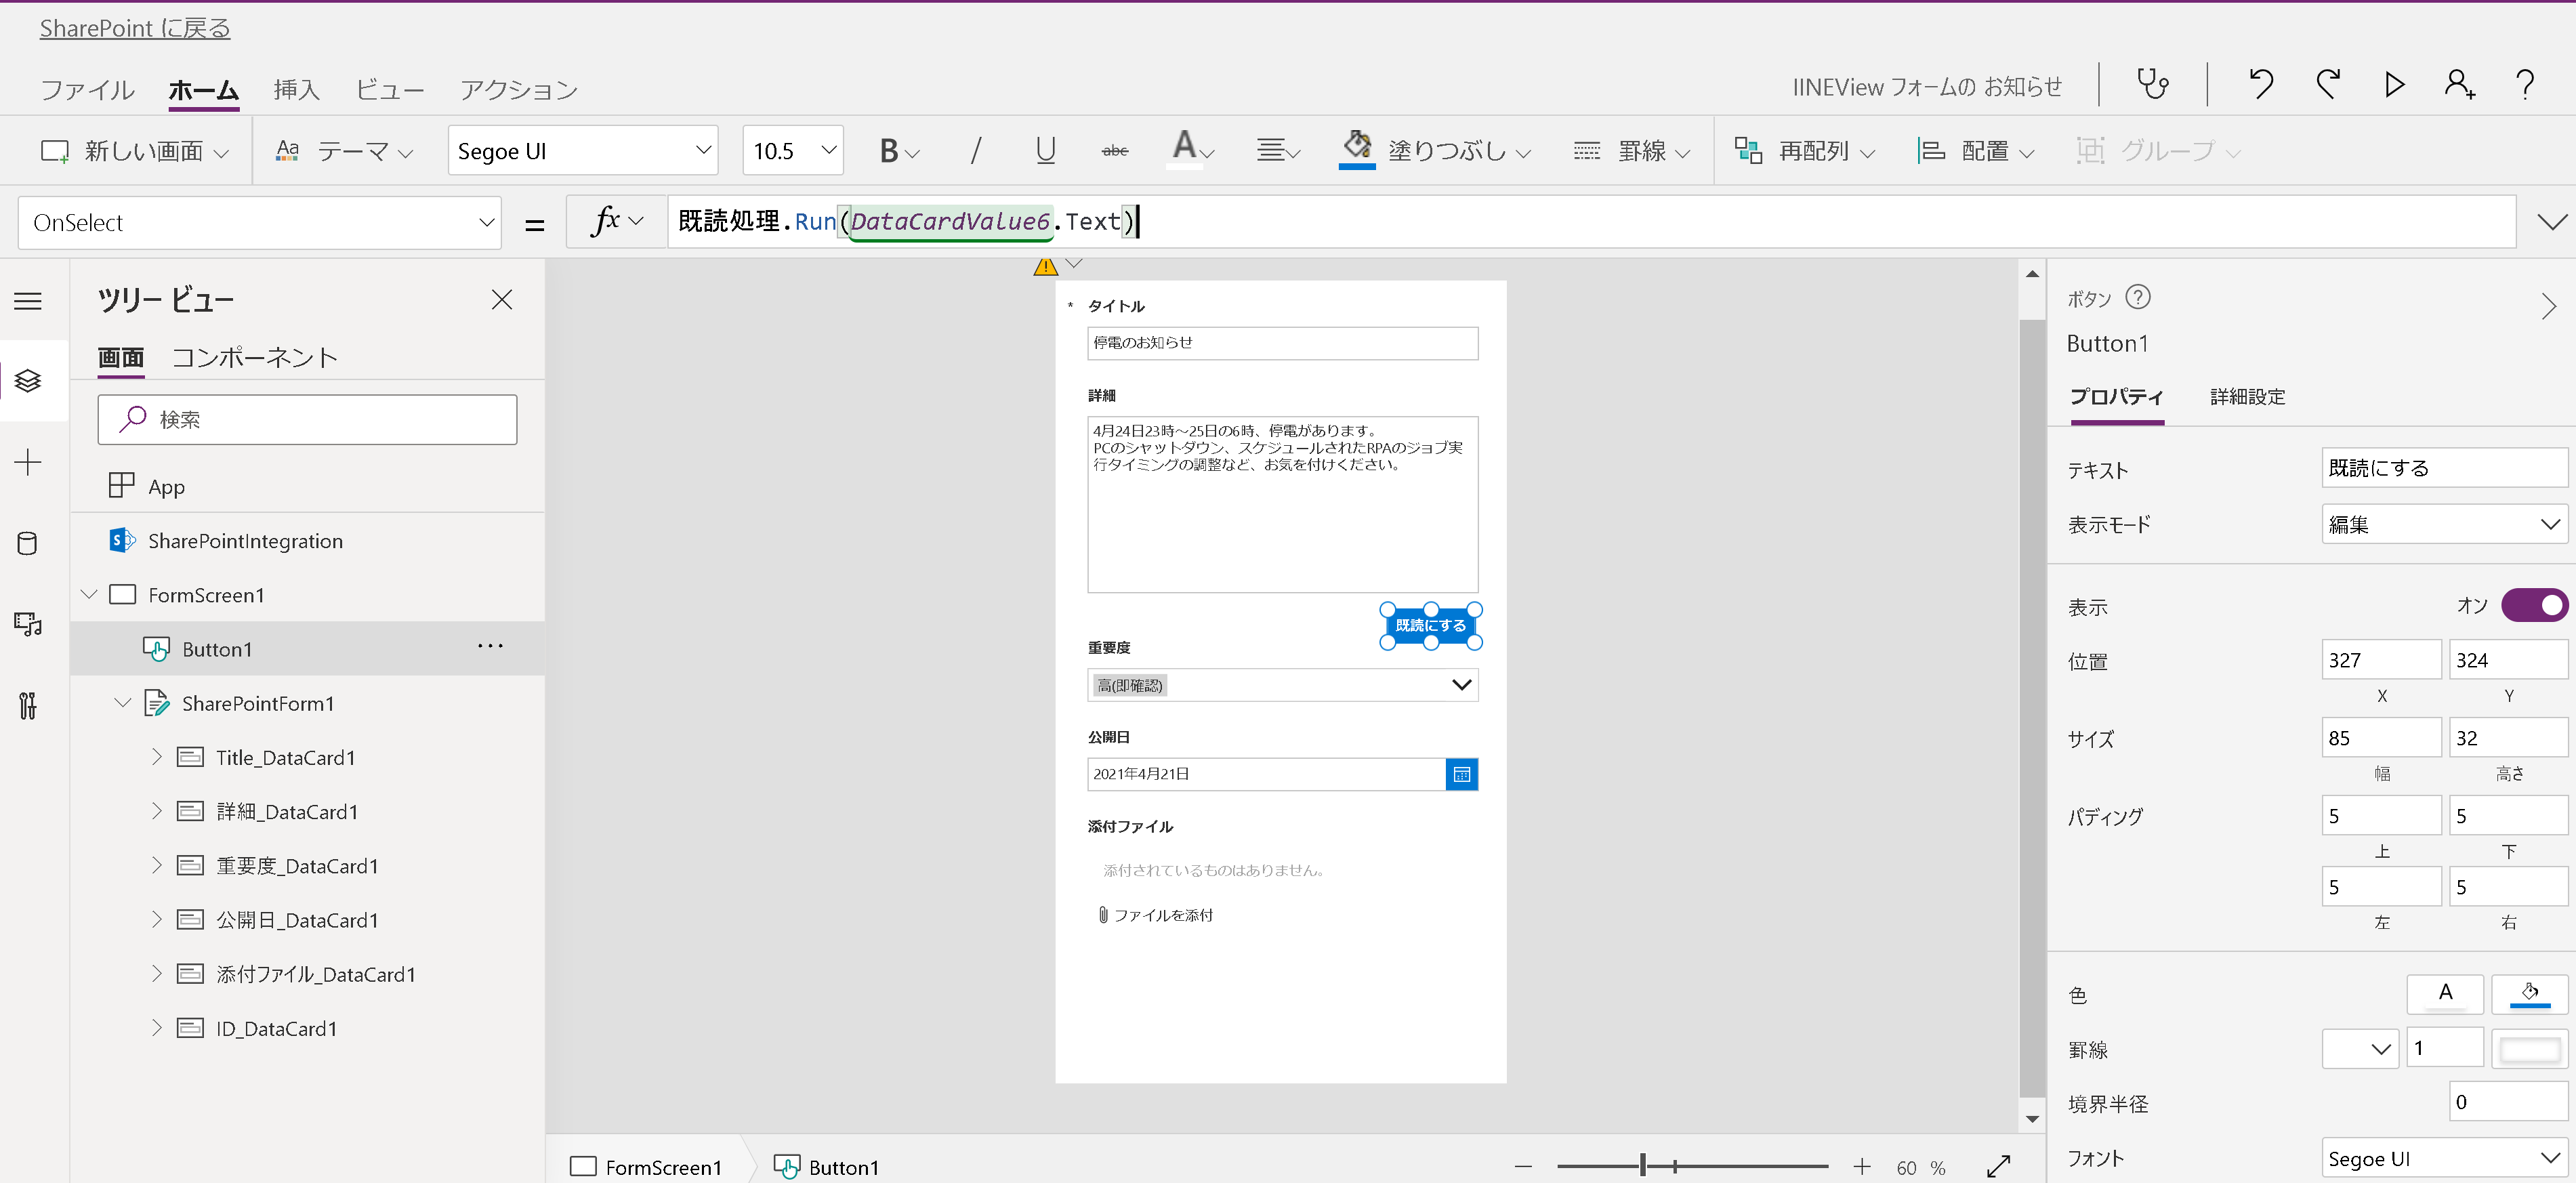Toggle the 表示 visibility switch off
2576x1183 pixels.
click(2533, 605)
